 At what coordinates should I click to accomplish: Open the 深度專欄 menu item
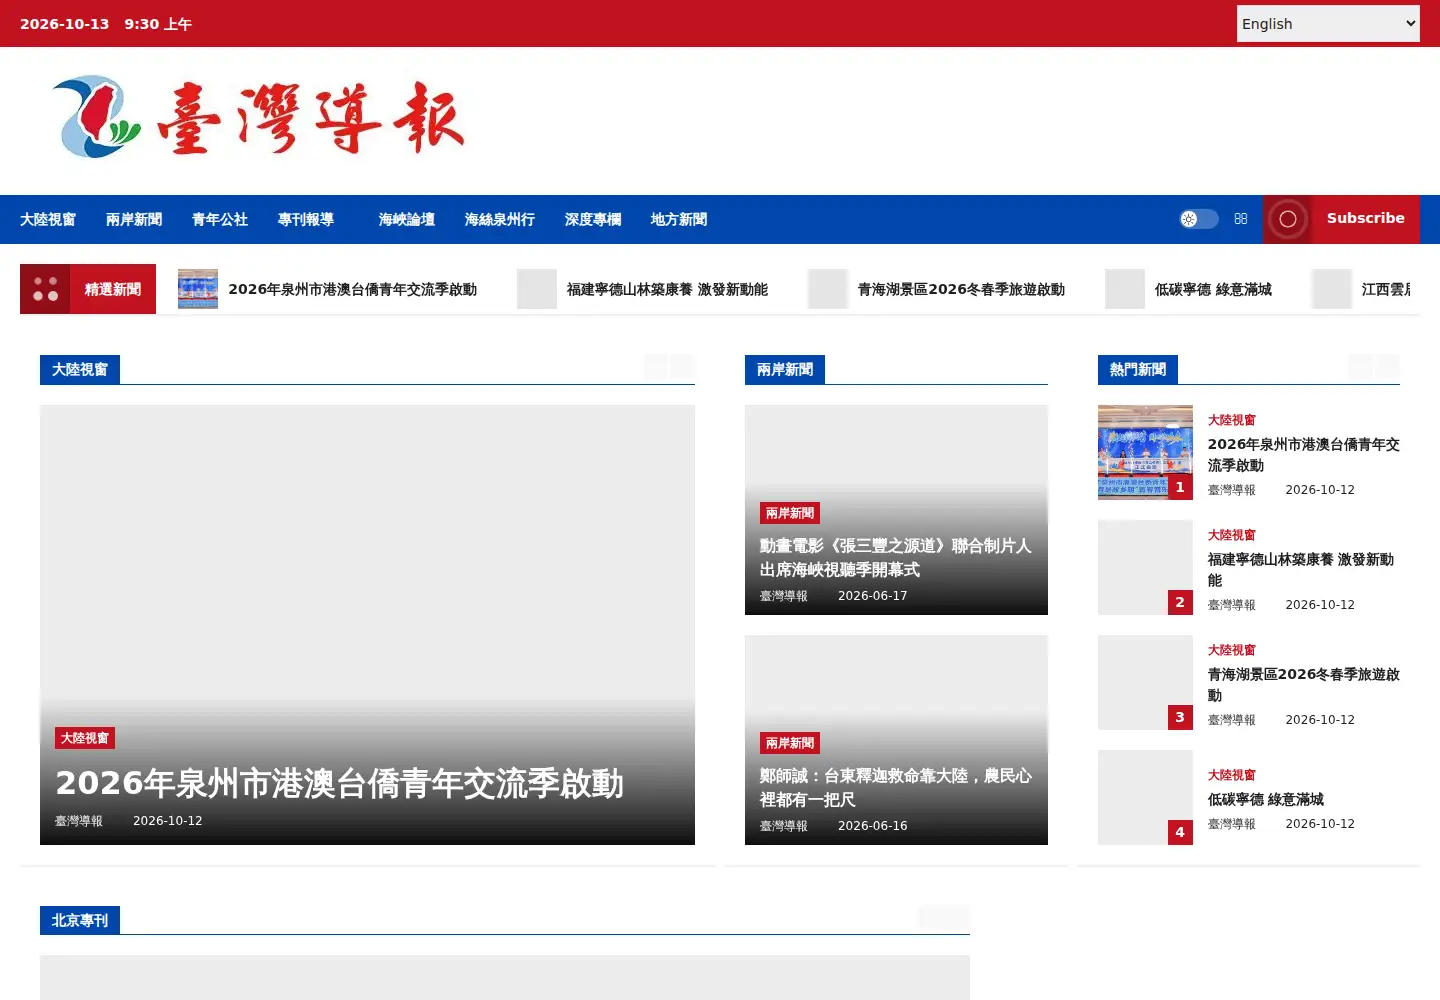tap(593, 219)
